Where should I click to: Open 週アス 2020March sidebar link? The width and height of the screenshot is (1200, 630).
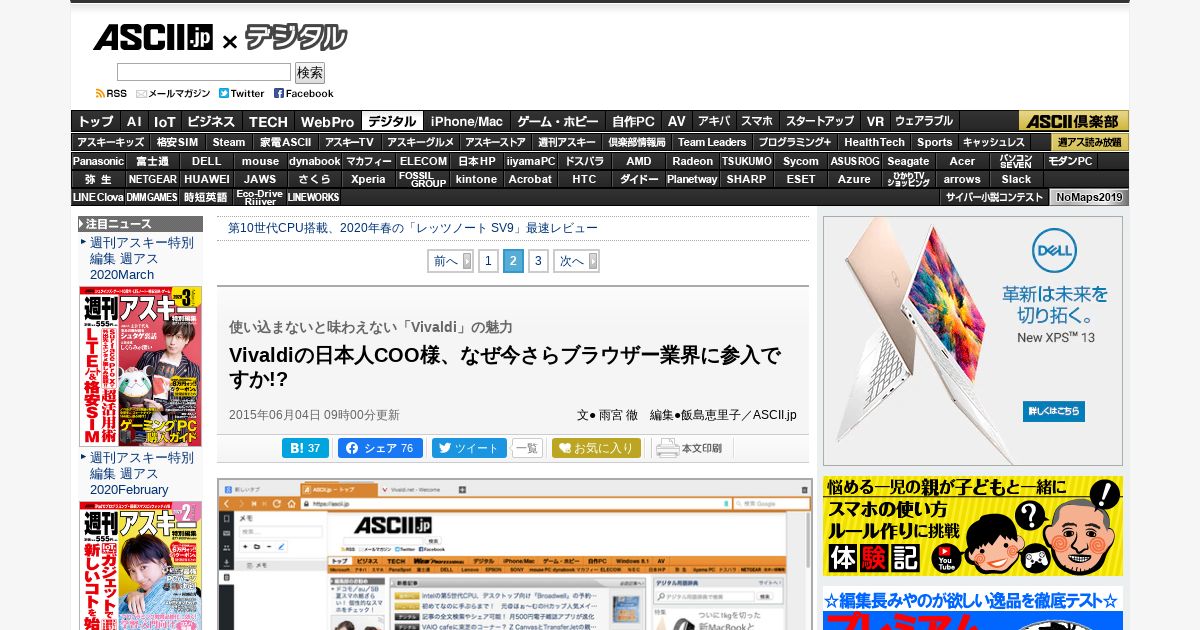[142, 259]
